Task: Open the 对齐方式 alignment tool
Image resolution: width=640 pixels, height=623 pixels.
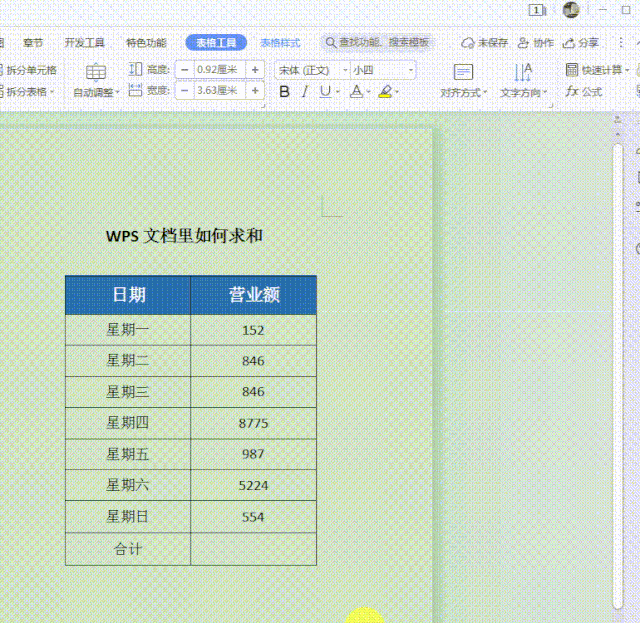Action: point(463,80)
